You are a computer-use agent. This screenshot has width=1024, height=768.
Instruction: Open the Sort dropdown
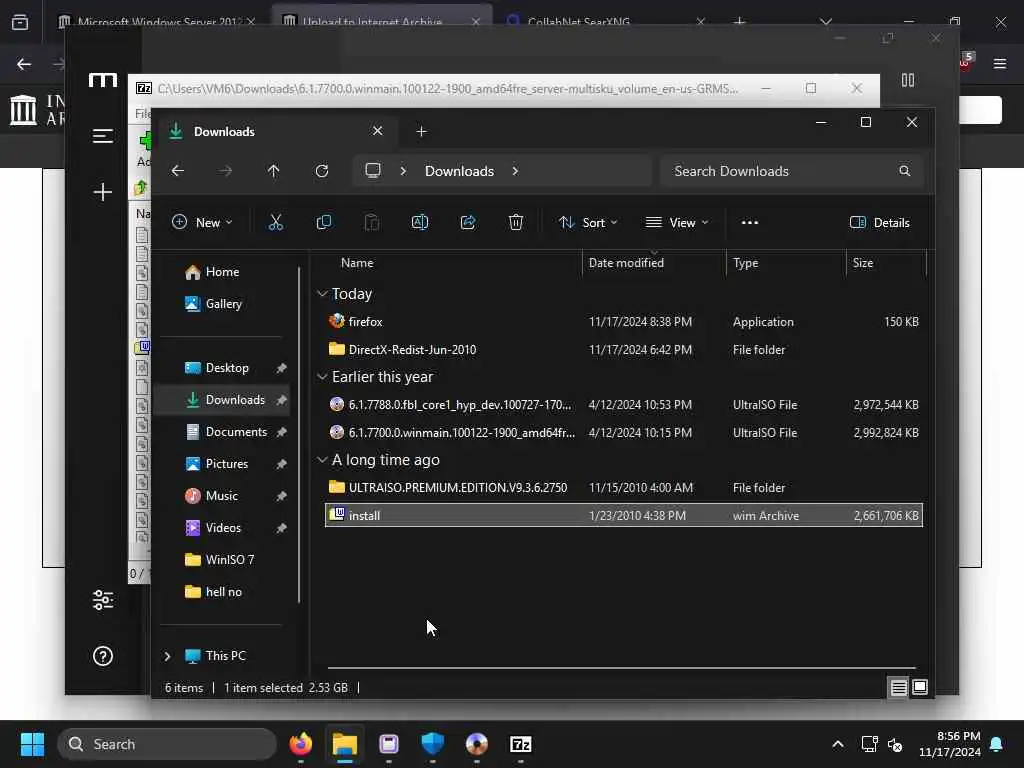click(588, 223)
